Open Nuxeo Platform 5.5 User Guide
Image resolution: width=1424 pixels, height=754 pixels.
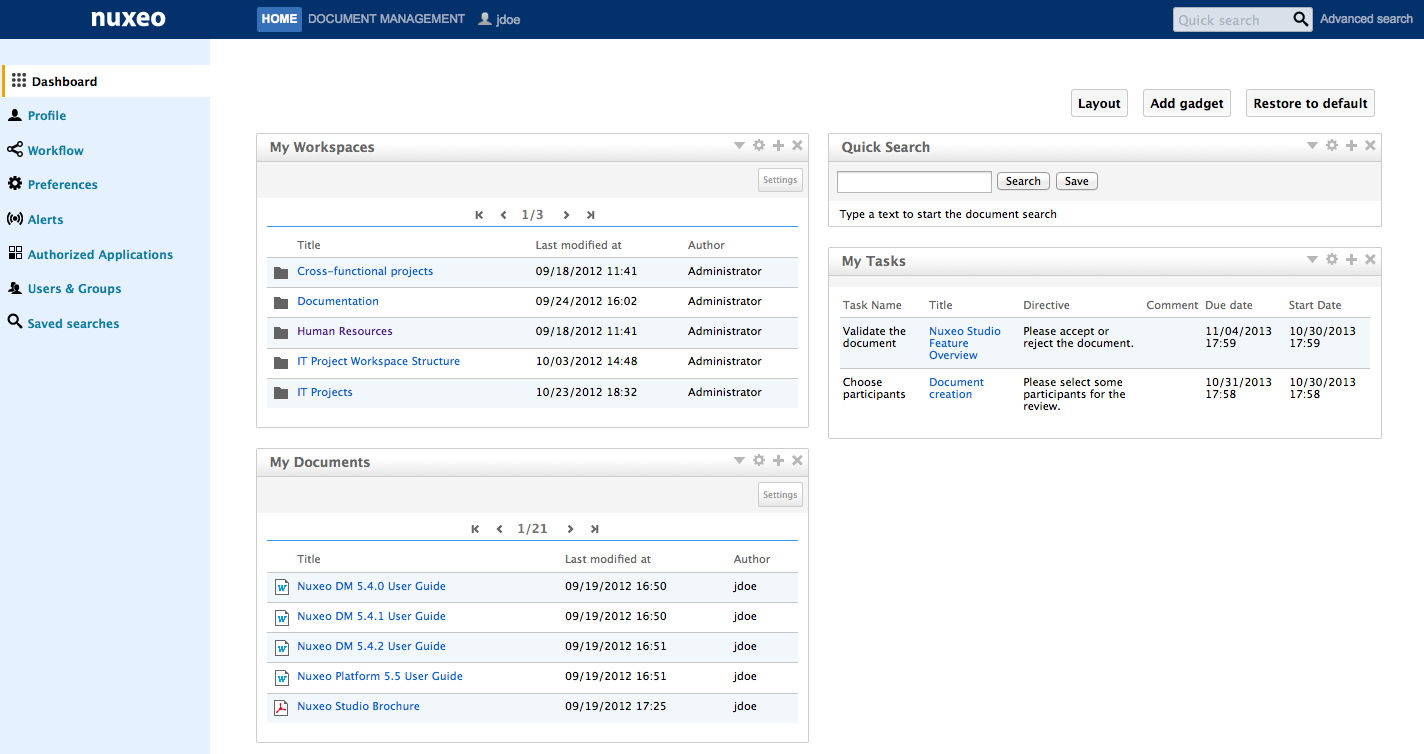(380, 677)
